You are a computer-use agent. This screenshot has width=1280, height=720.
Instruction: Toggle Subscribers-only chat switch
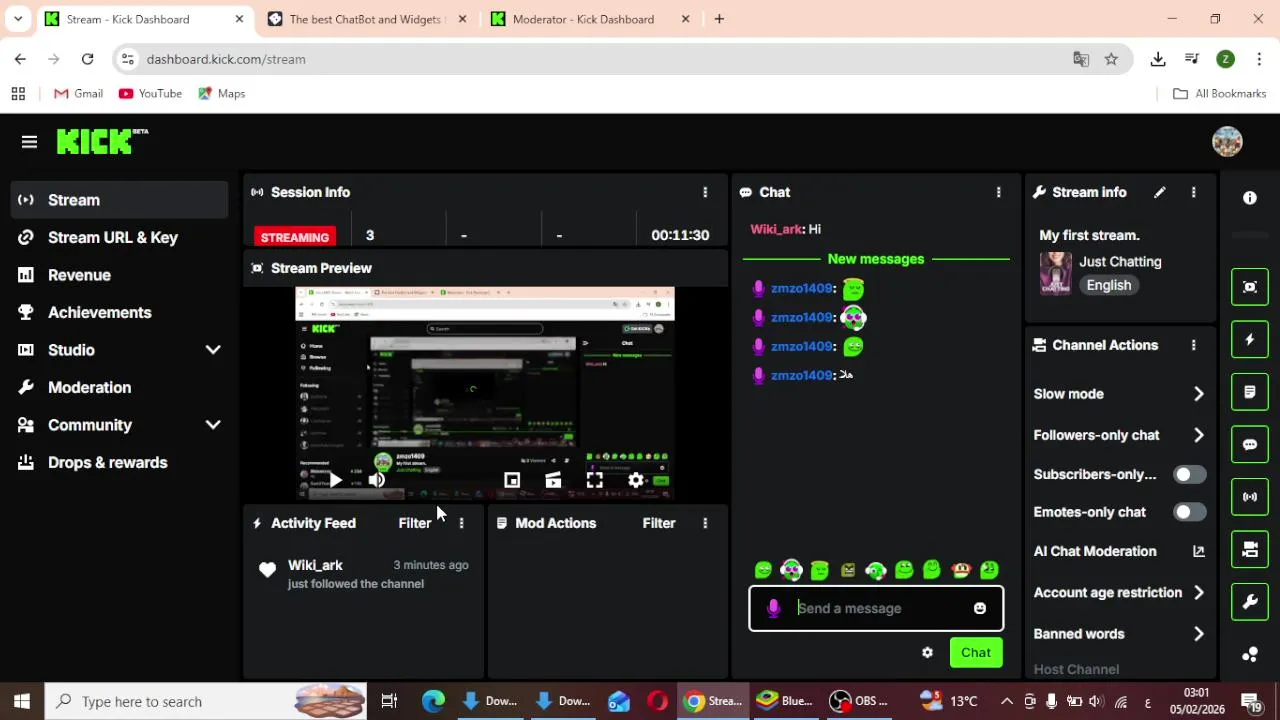(x=1189, y=475)
